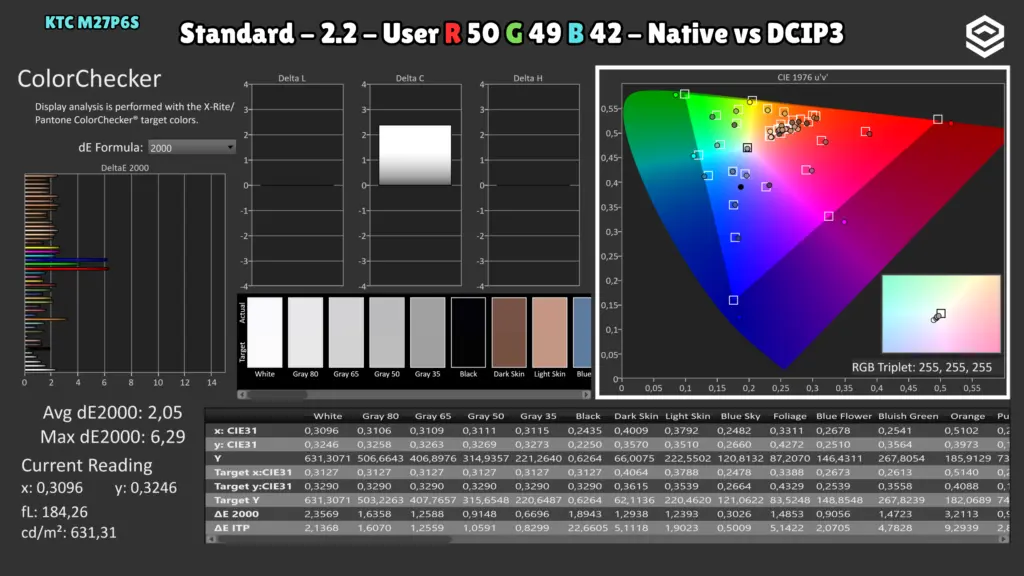1024x576 pixels.
Task: Click the 9,2939 ΔE ITP cell
Action: pos(961,528)
